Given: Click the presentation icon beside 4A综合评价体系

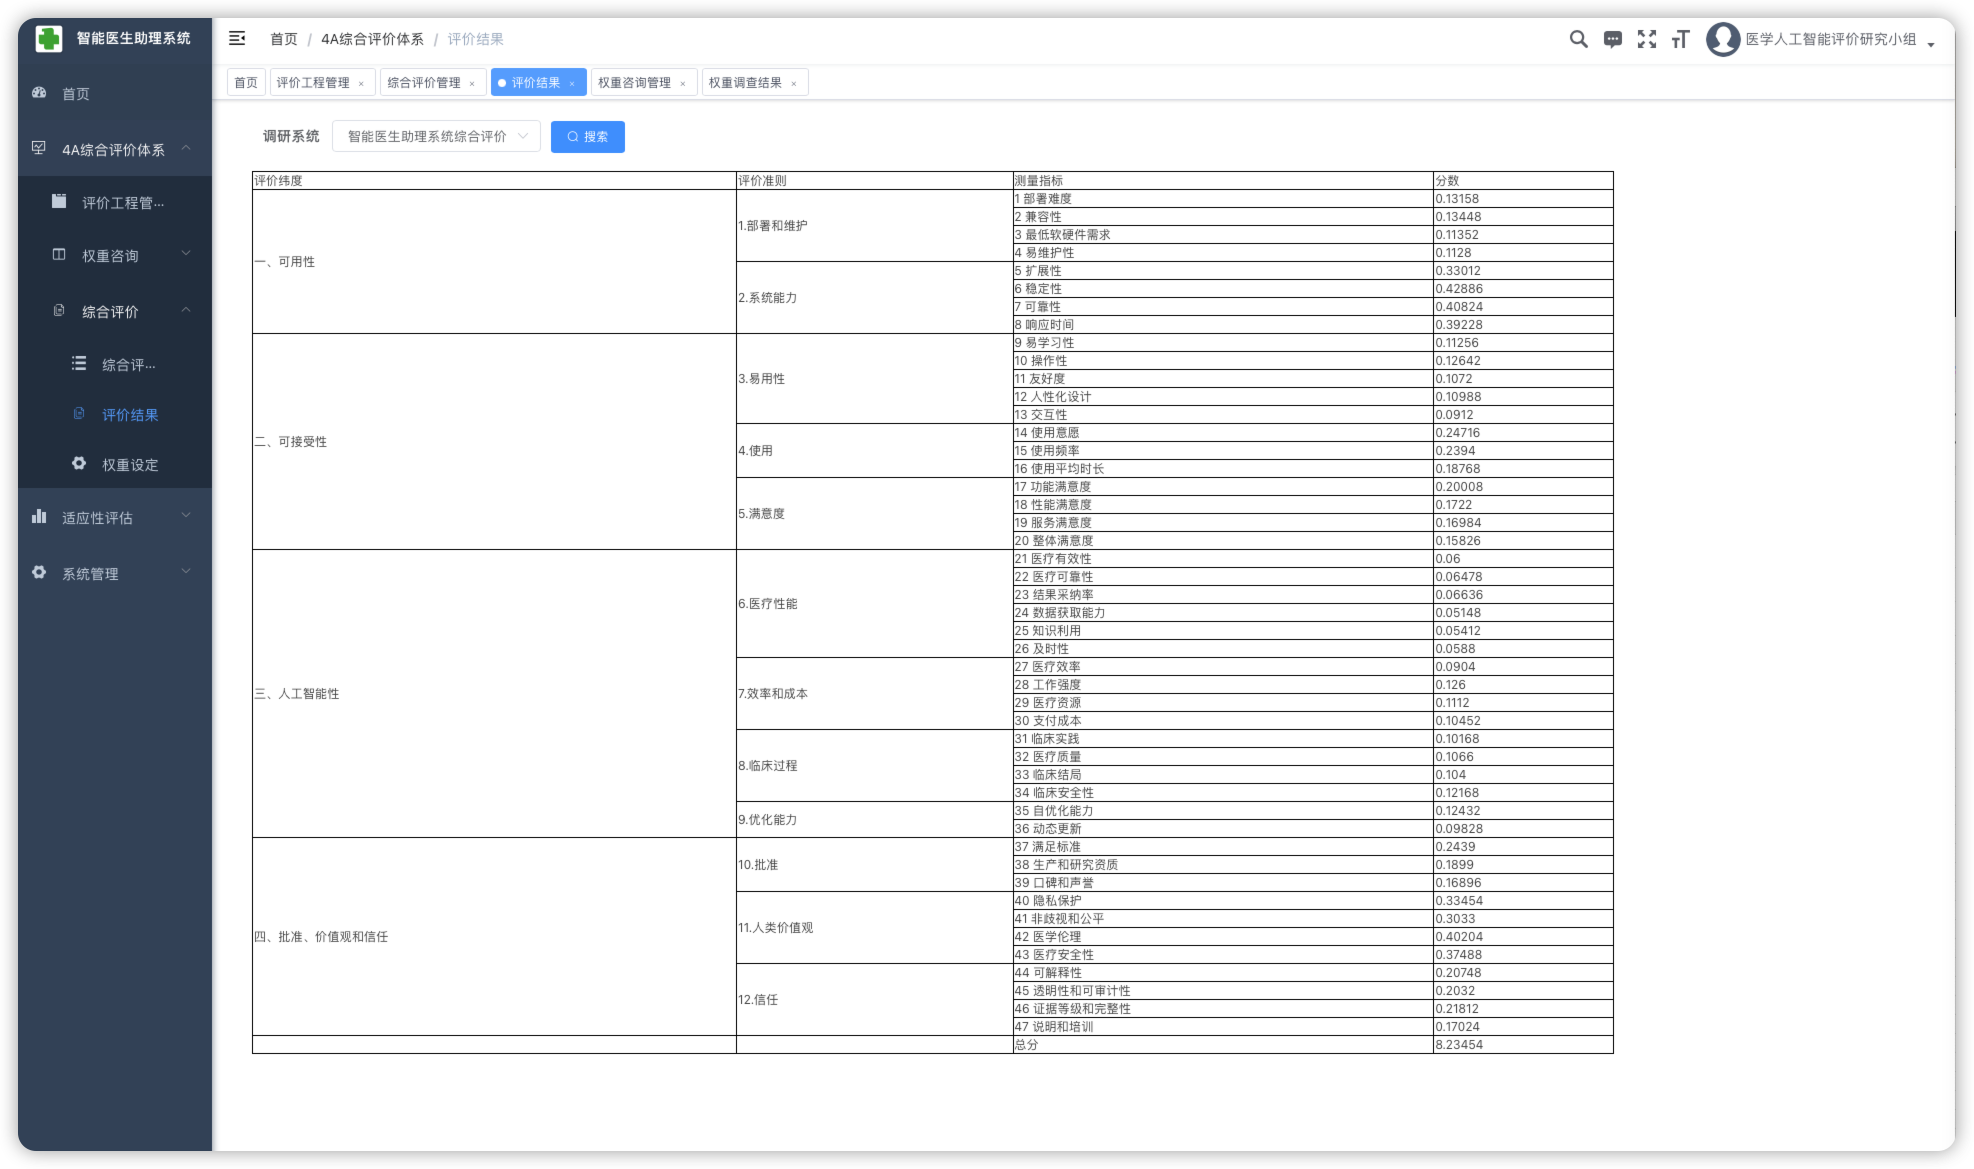Looking at the screenshot, I should coord(39,148).
